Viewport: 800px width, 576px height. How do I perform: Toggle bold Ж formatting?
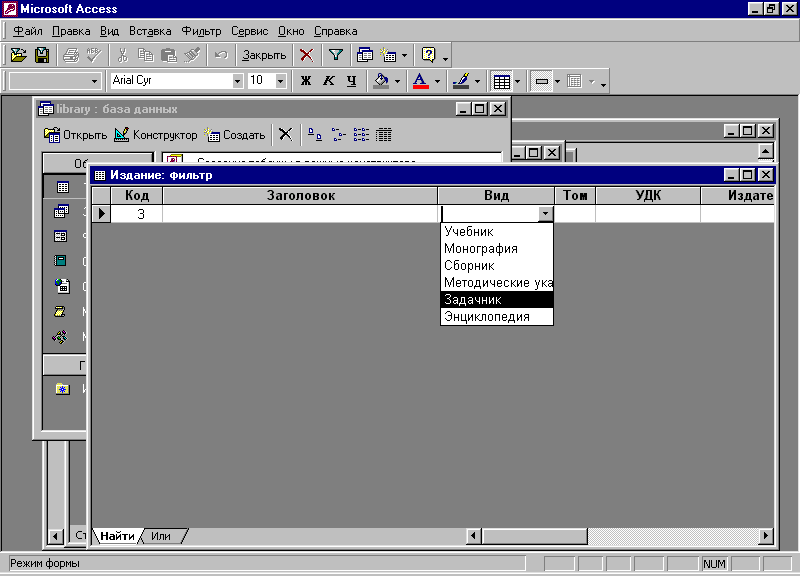click(306, 81)
